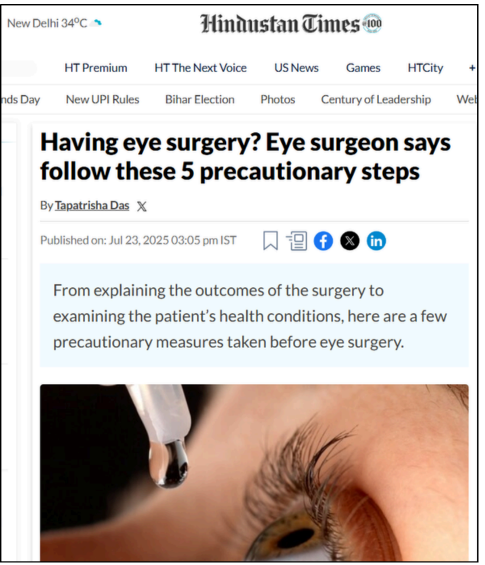The image size is (485, 565).
Task: Open the article summary icon
Action: 297,240
